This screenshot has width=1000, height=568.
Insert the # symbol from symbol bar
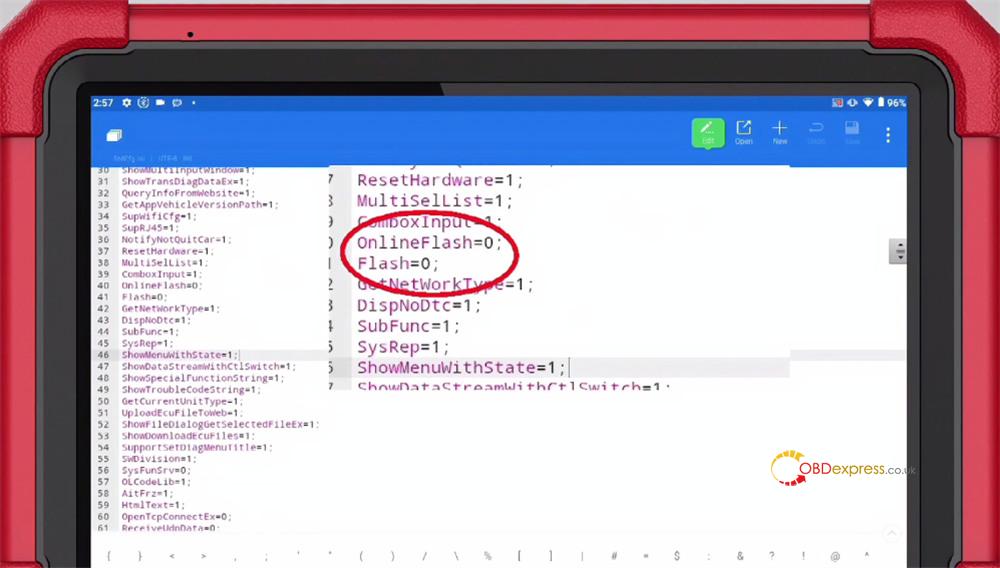coord(613,555)
